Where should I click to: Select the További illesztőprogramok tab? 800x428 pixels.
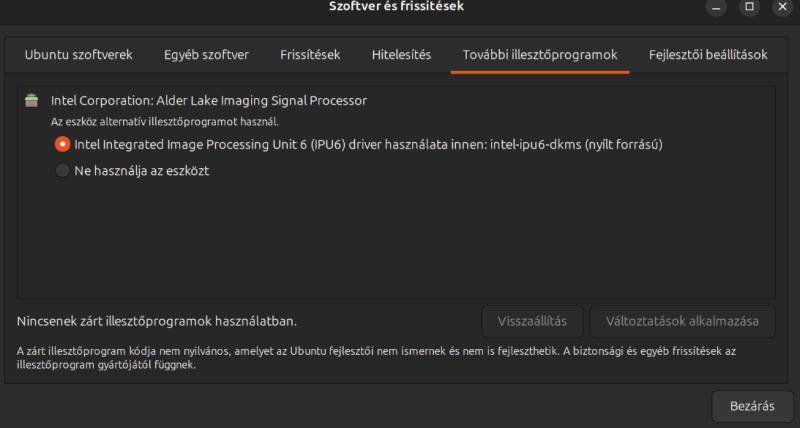pos(540,55)
